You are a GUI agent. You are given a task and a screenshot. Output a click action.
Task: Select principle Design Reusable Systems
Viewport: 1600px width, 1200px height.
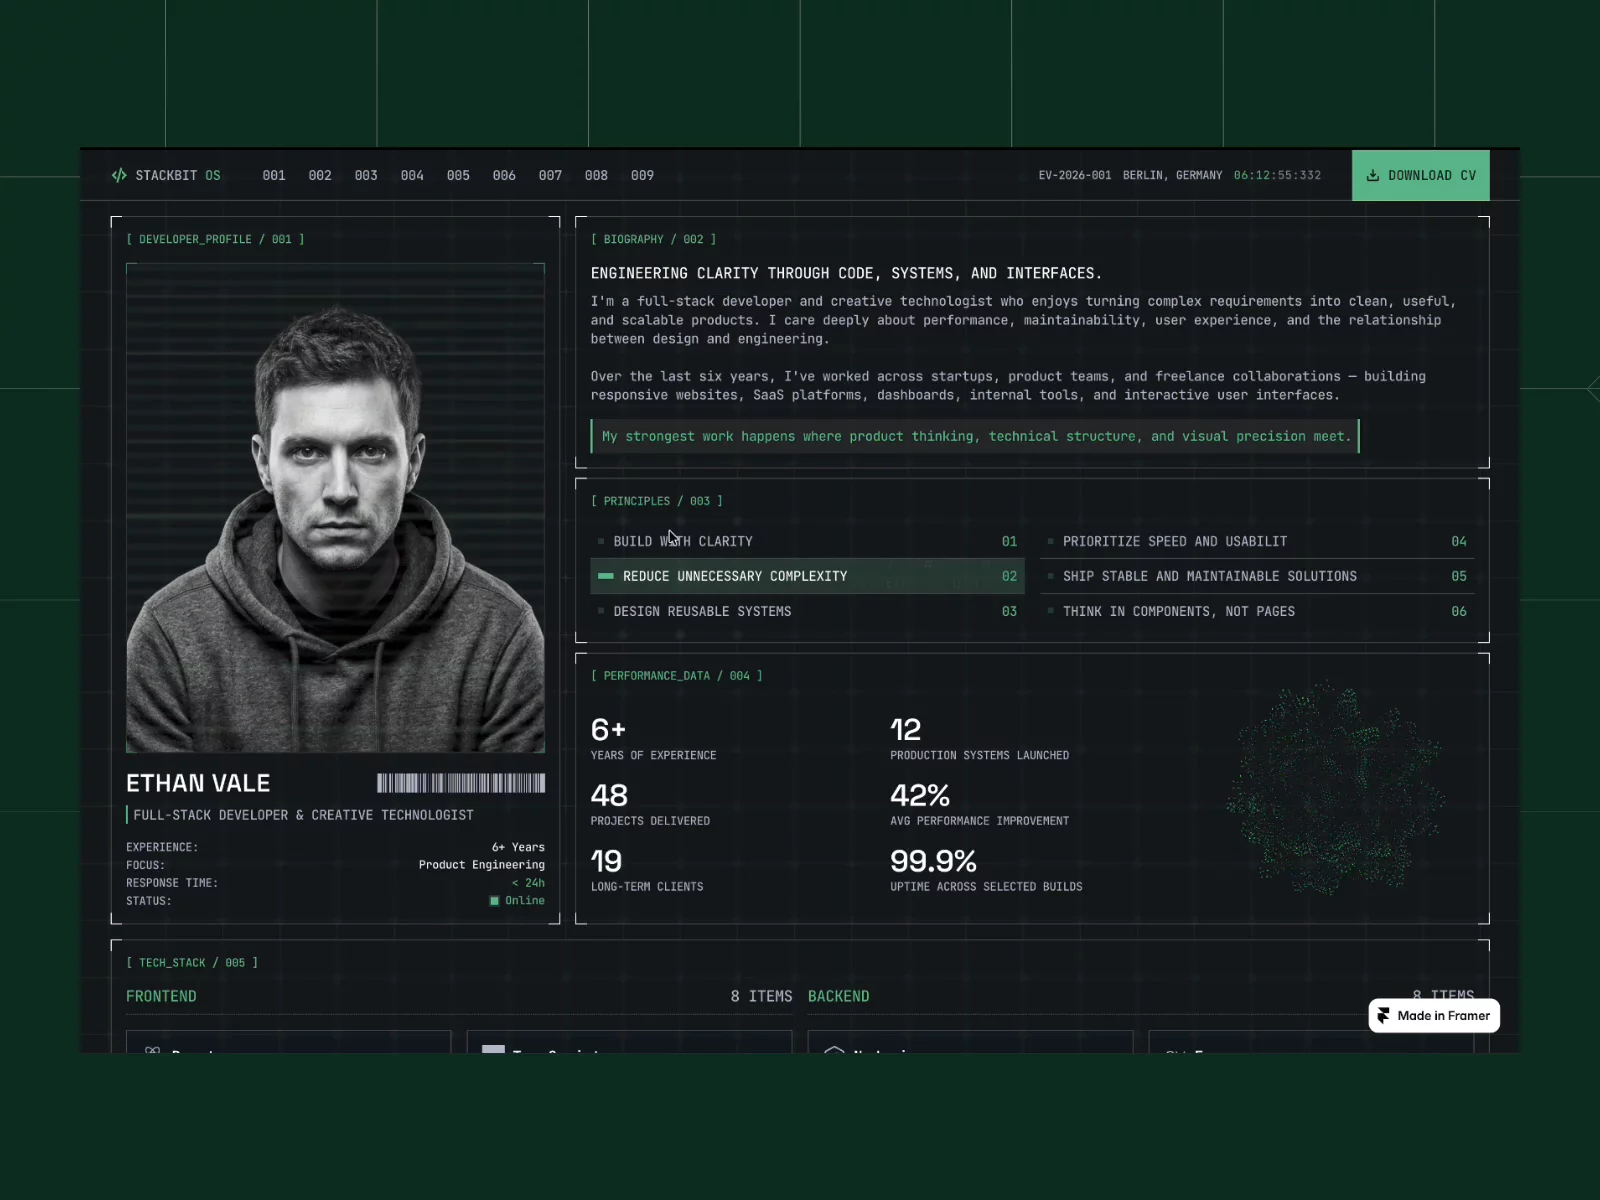(807, 611)
